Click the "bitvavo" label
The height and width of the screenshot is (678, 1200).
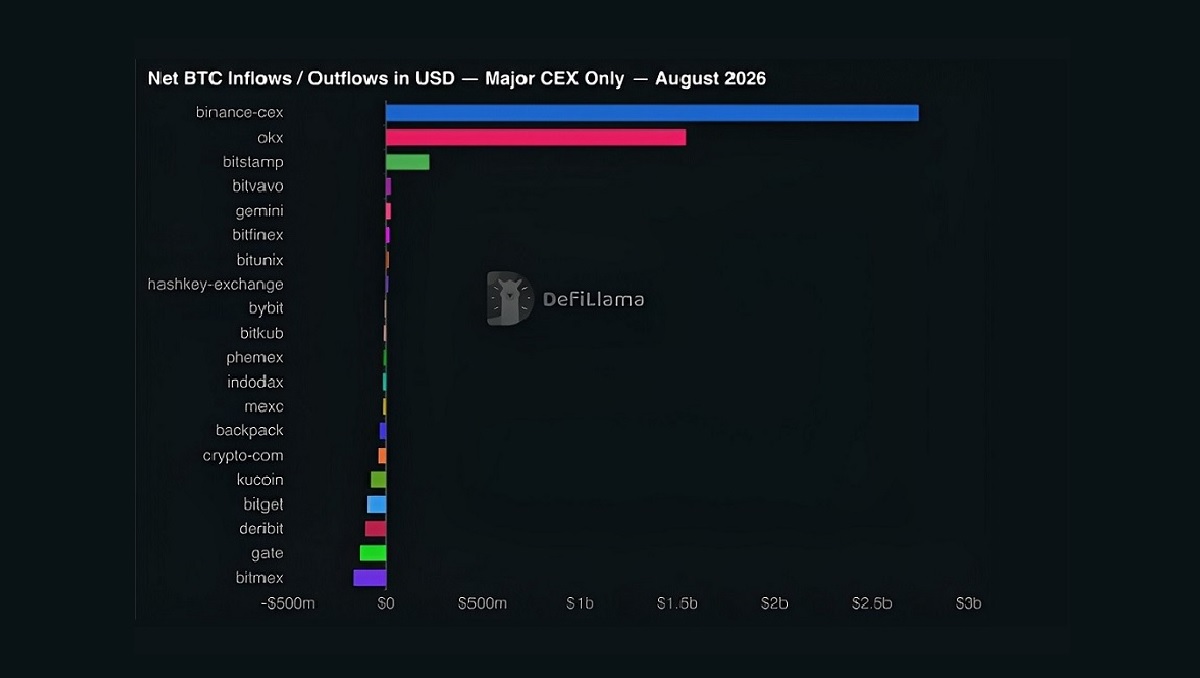tap(258, 186)
